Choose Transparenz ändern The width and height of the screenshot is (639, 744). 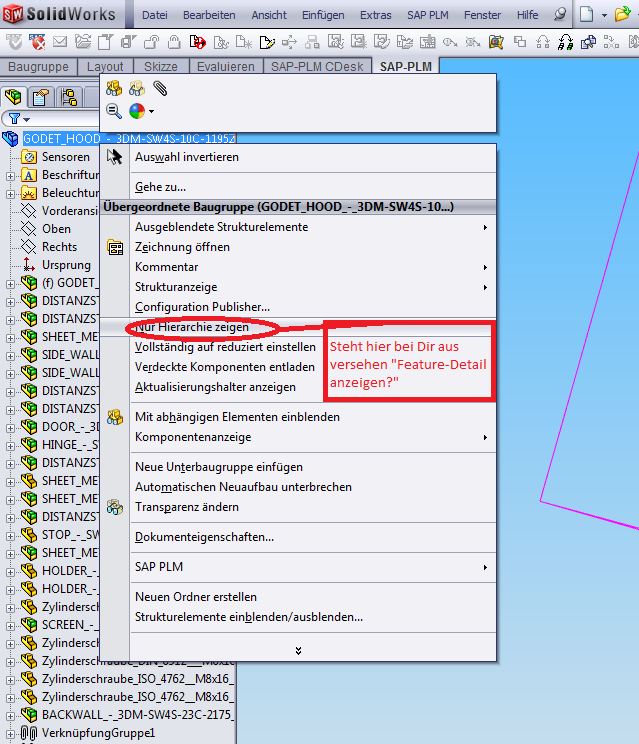pyautogui.click(x=298, y=507)
